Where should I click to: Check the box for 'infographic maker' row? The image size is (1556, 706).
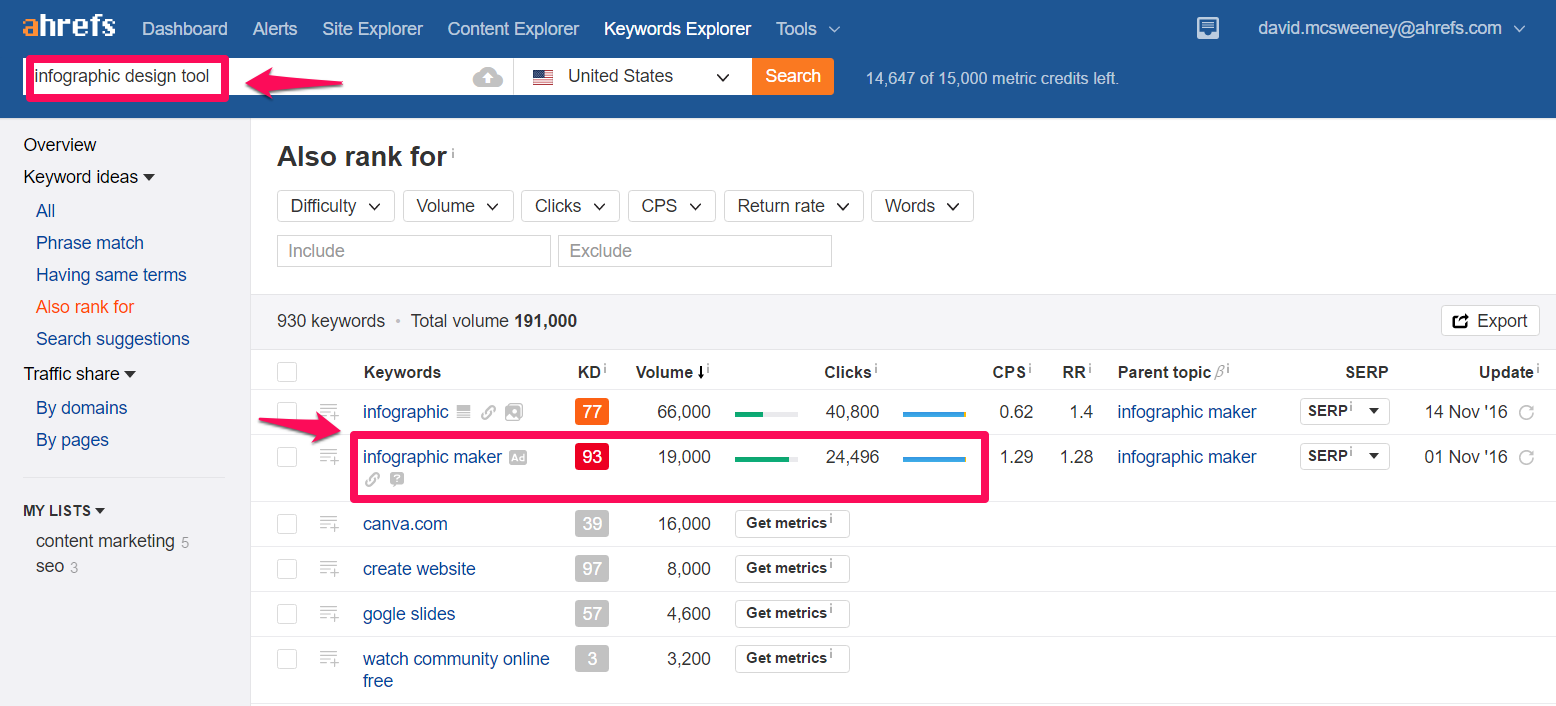tap(287, 457)
